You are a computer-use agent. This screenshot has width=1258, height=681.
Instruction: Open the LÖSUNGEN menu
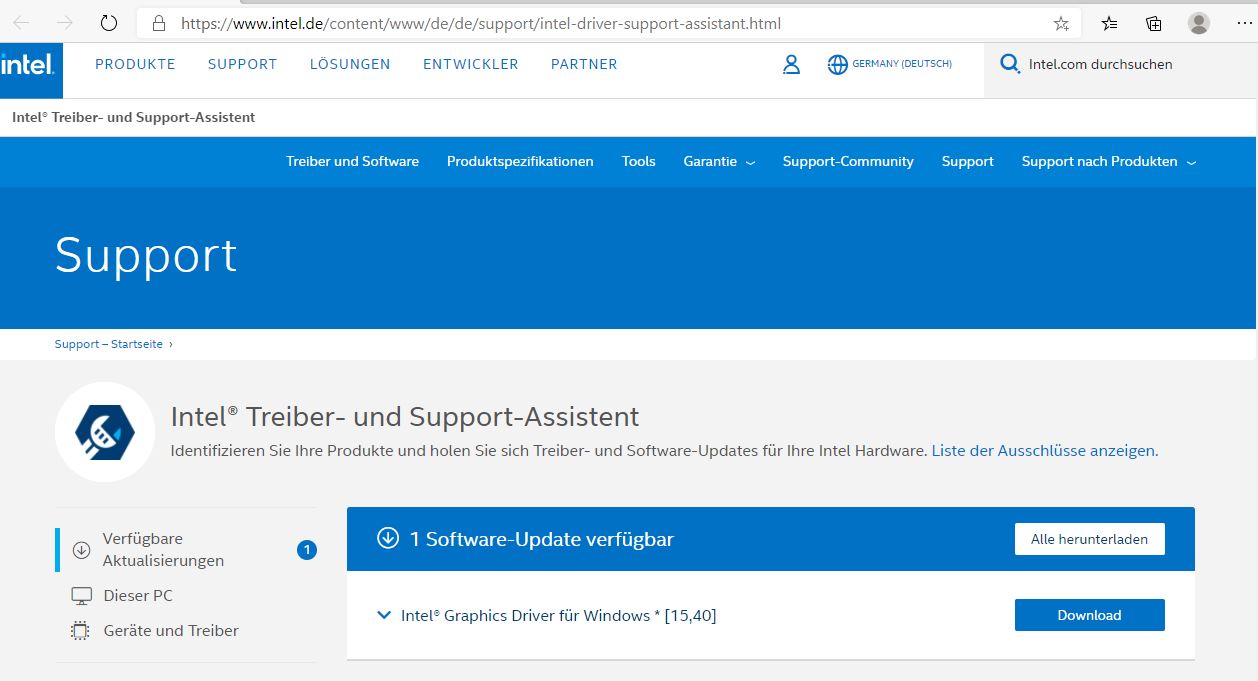coord(350,64)
